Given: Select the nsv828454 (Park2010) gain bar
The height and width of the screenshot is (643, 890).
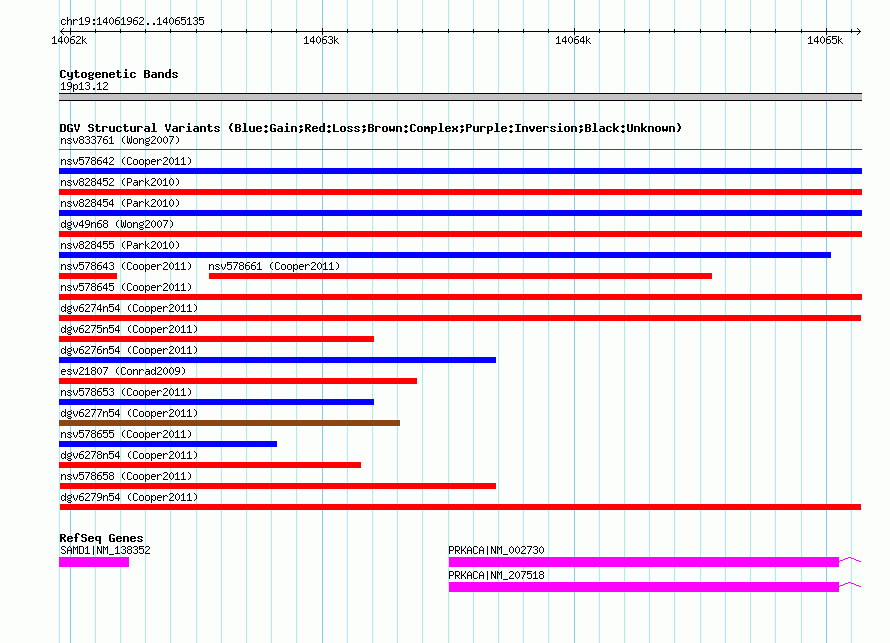Looking at the screenshot, I should click(460, 213).
